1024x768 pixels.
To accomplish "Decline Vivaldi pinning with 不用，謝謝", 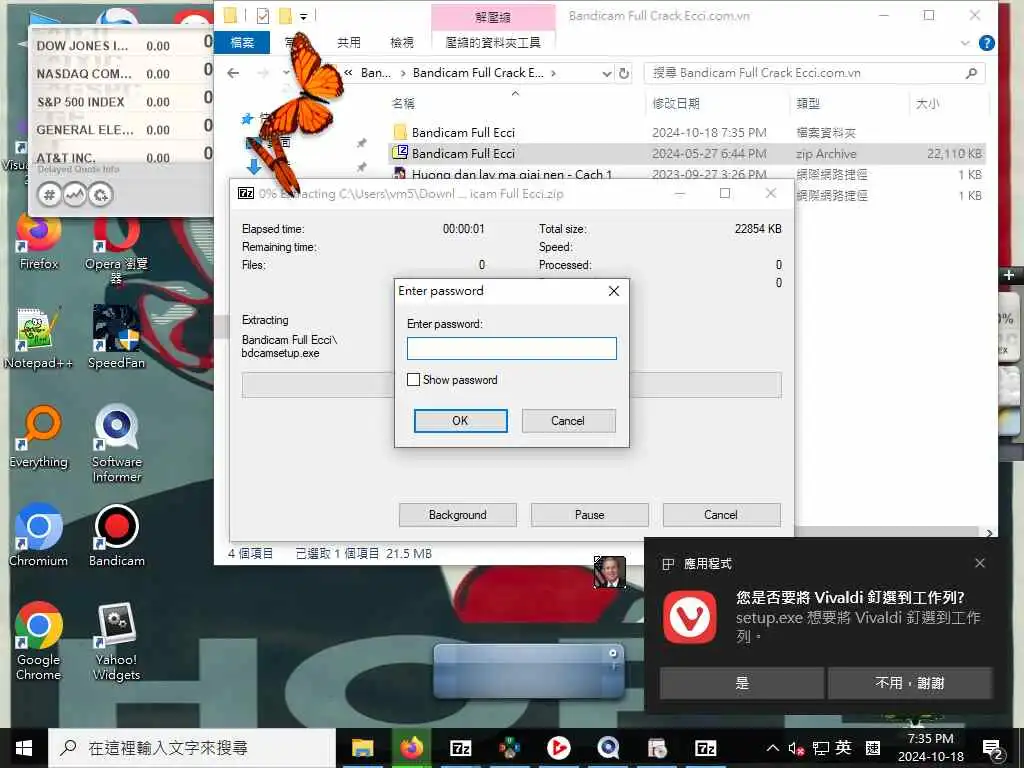I will click(910, 683).
